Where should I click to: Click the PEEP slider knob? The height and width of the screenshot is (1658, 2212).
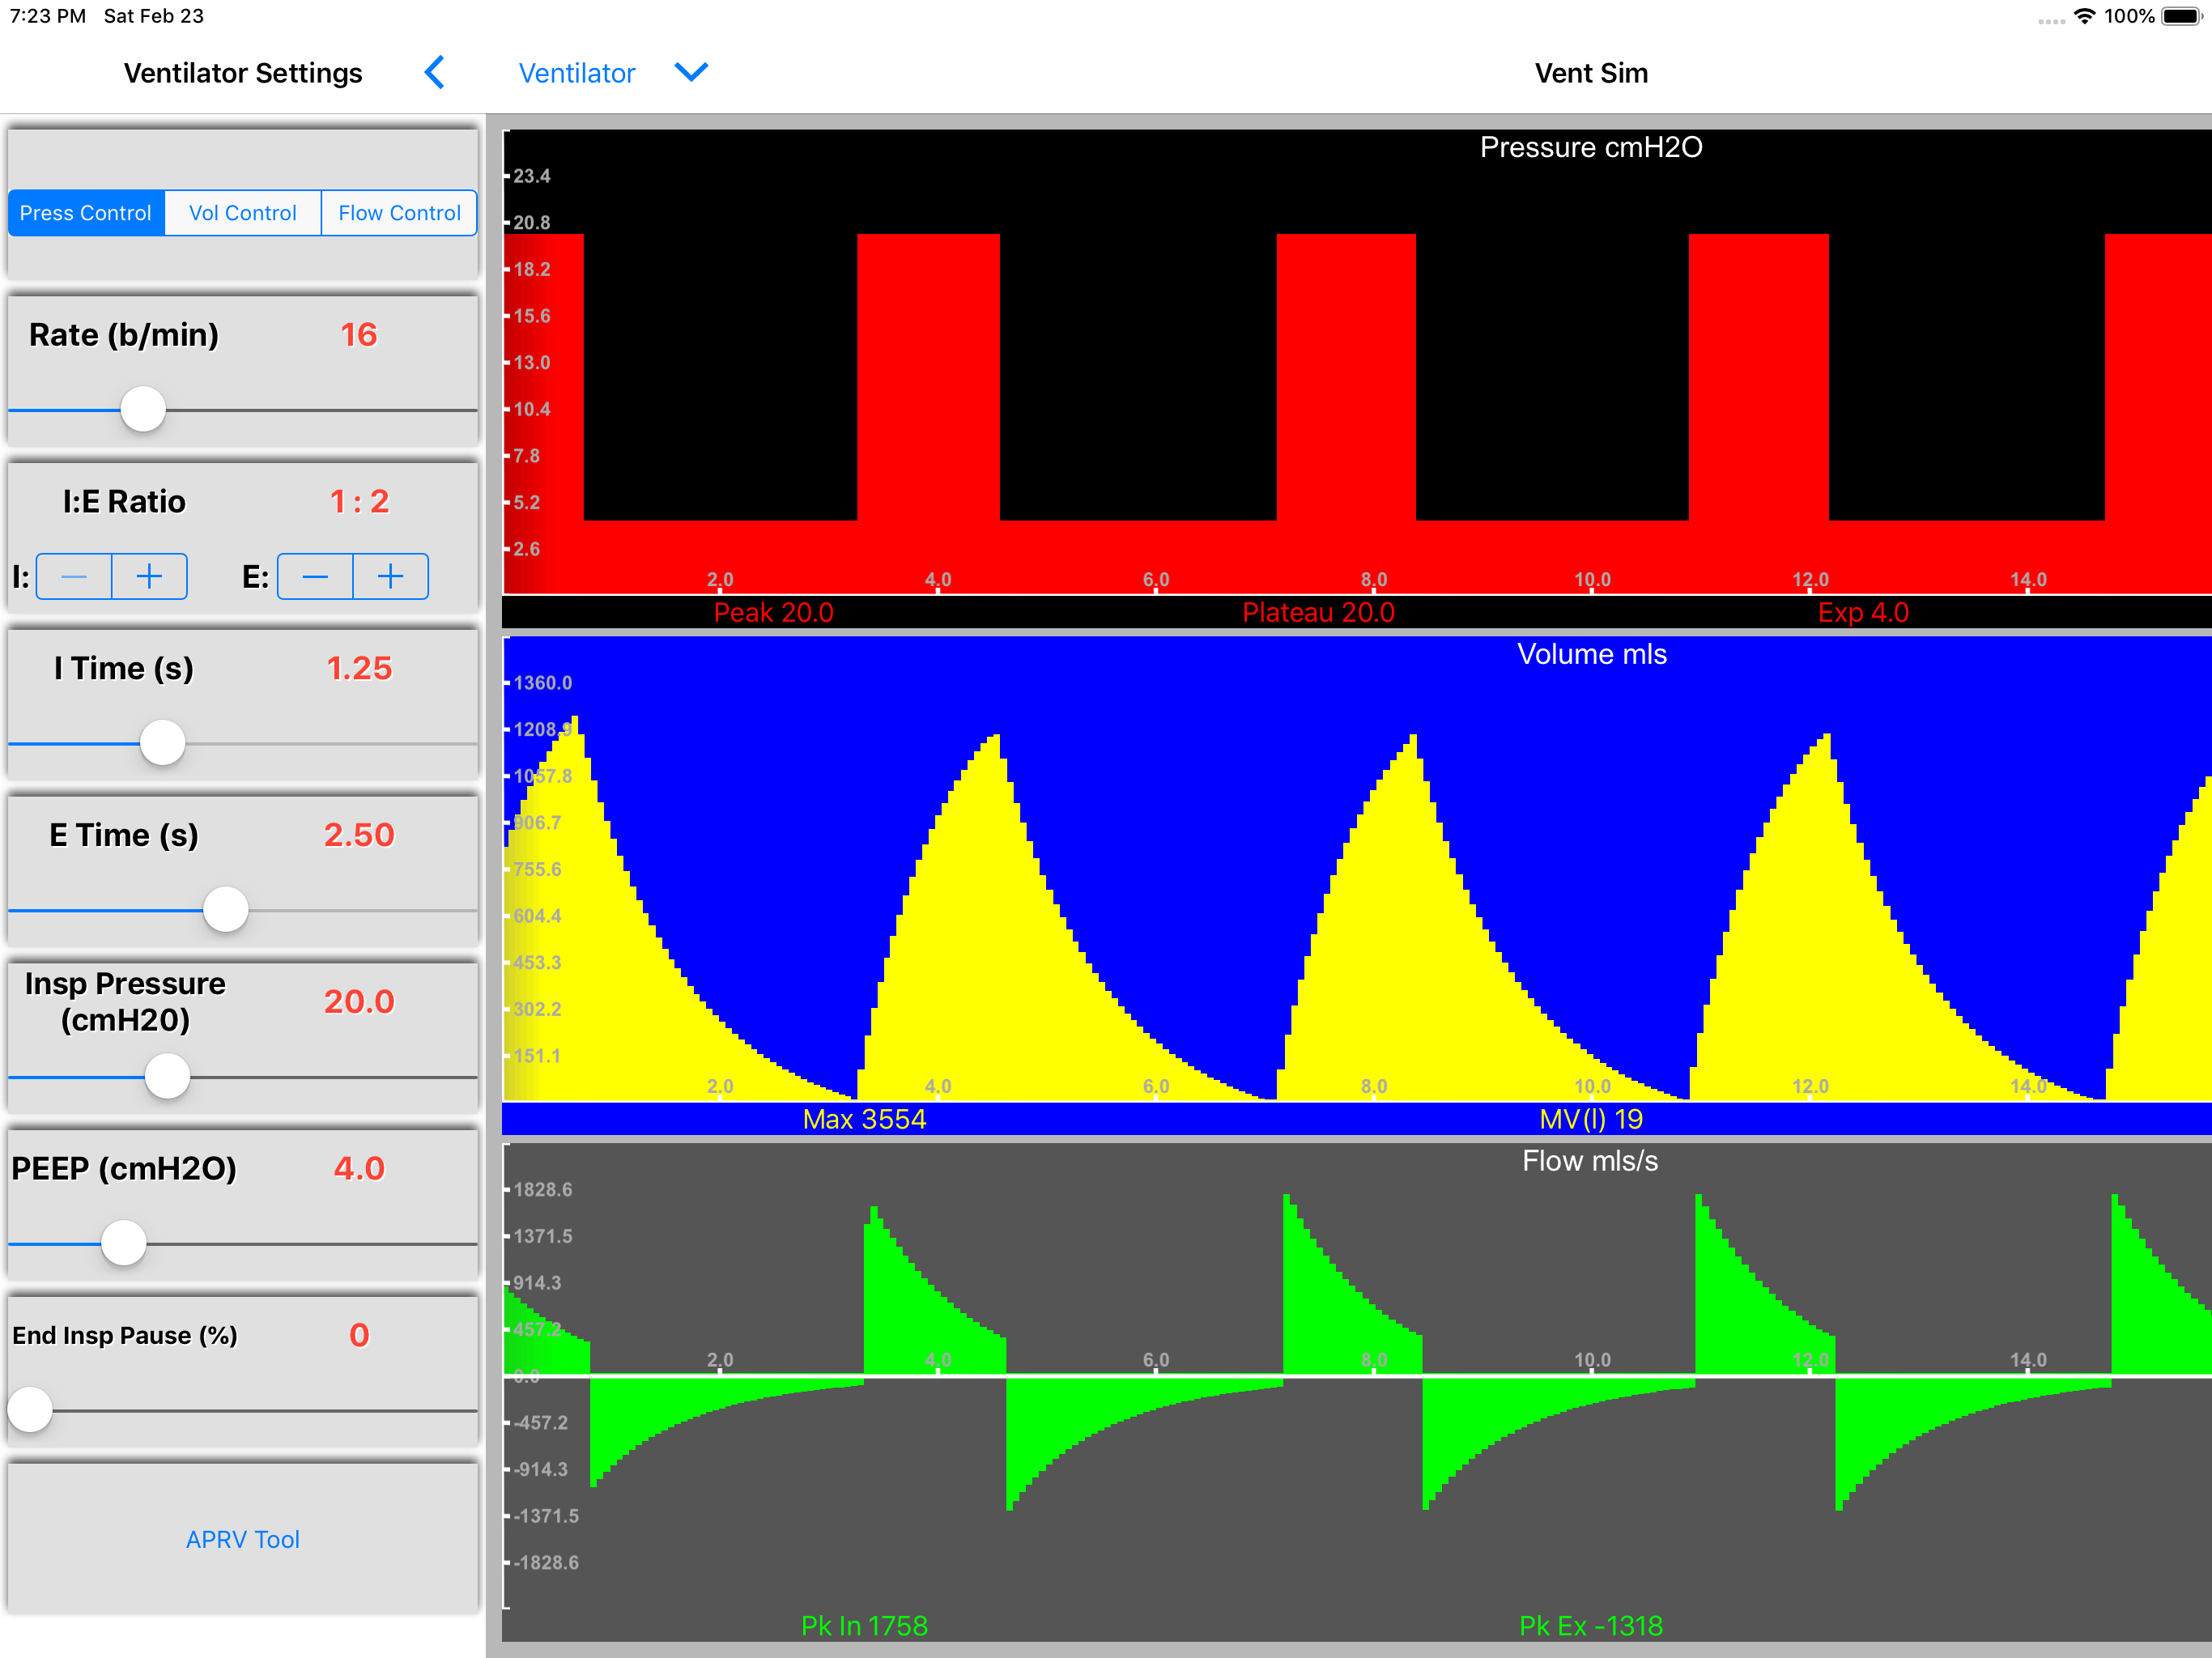coord(124,1243)
